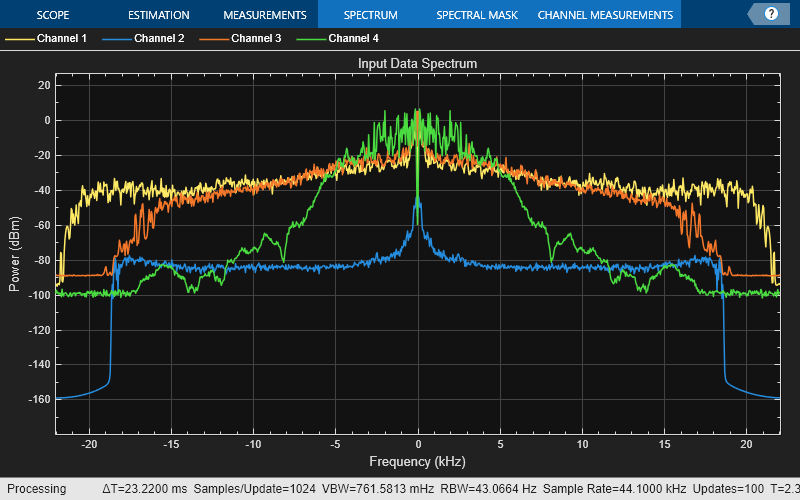Switch to the SCOPE tab
This screenshot has width=800, height=500.
click(x=53, y=15)
